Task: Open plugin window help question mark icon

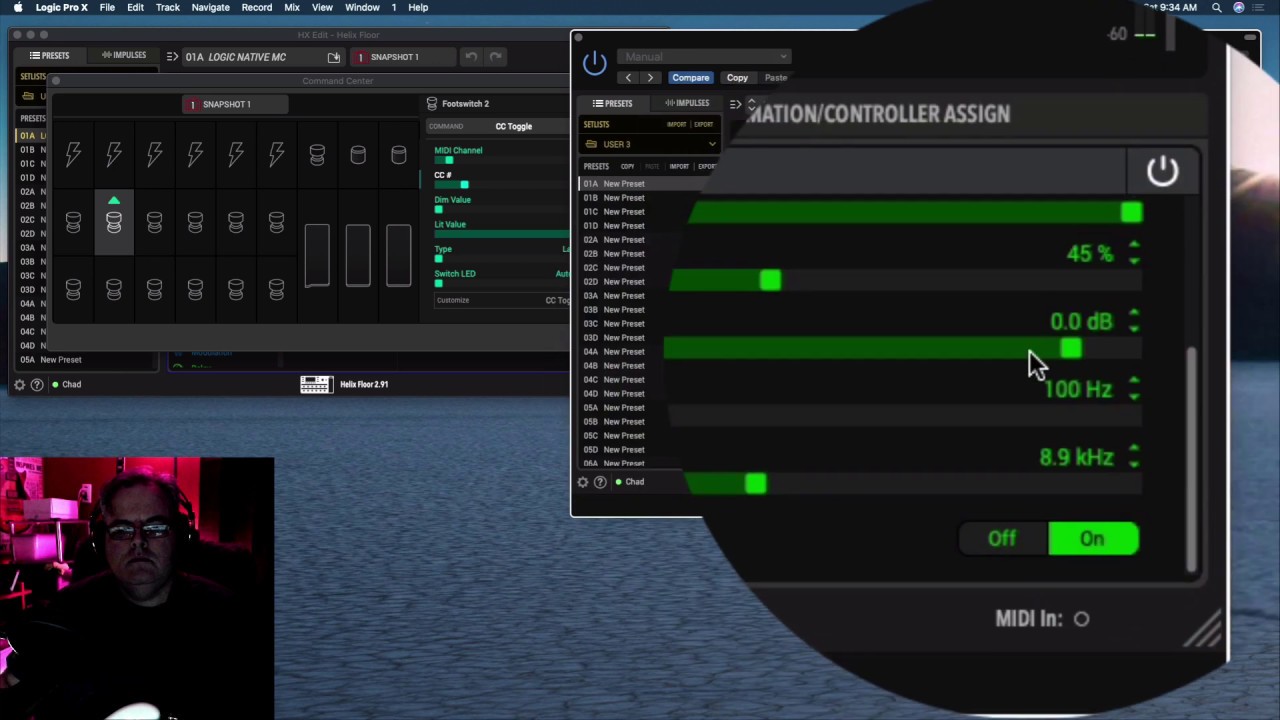Action: (x=600, y=482)
